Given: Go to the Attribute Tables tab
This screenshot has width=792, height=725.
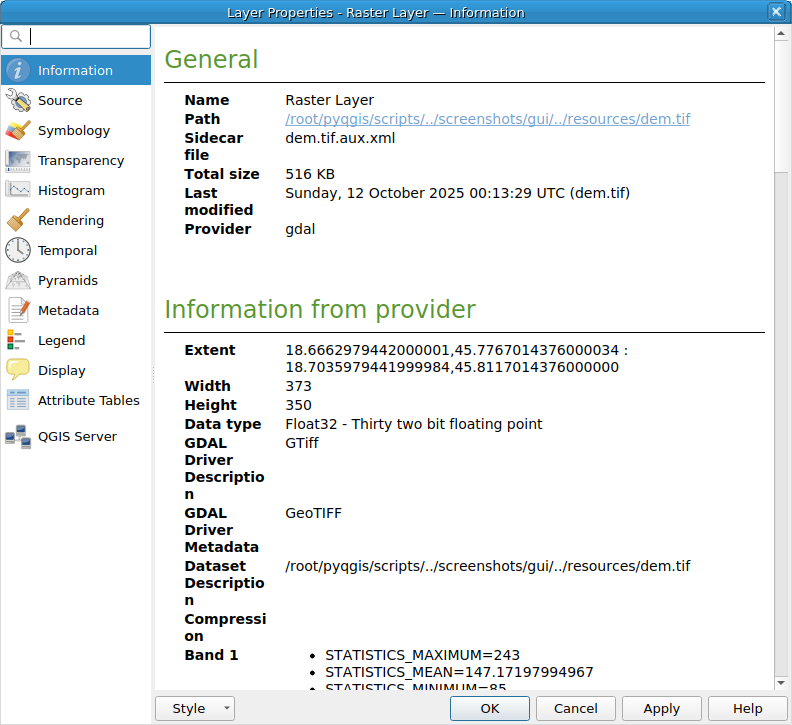Looking at the screenshot, I should (88, 400).
